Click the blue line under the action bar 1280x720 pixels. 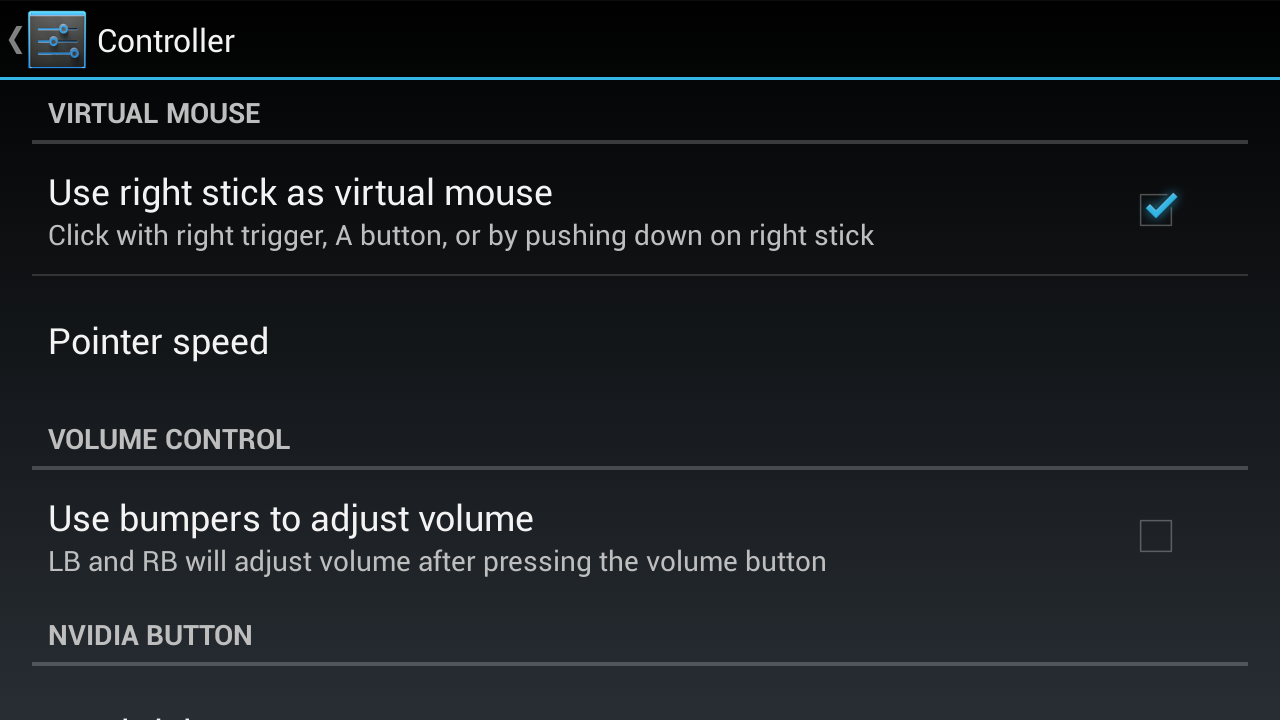click(640, 77)
